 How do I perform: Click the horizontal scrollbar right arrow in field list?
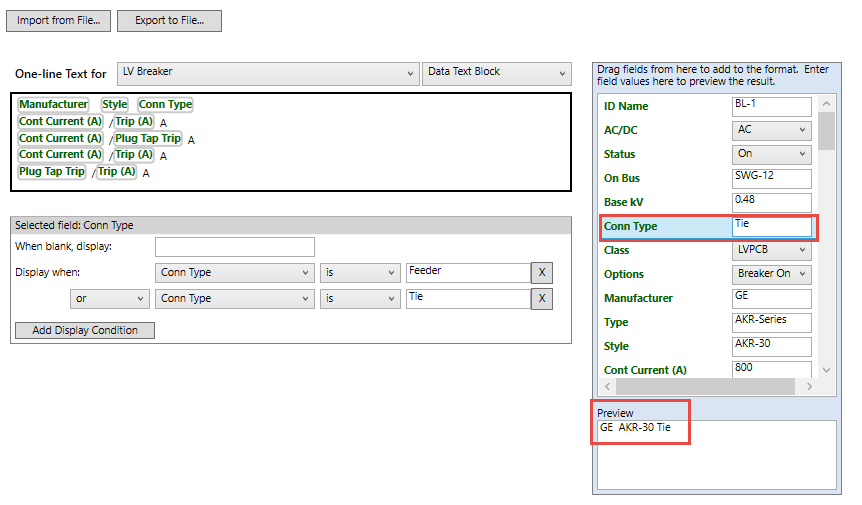click(808, 386)
